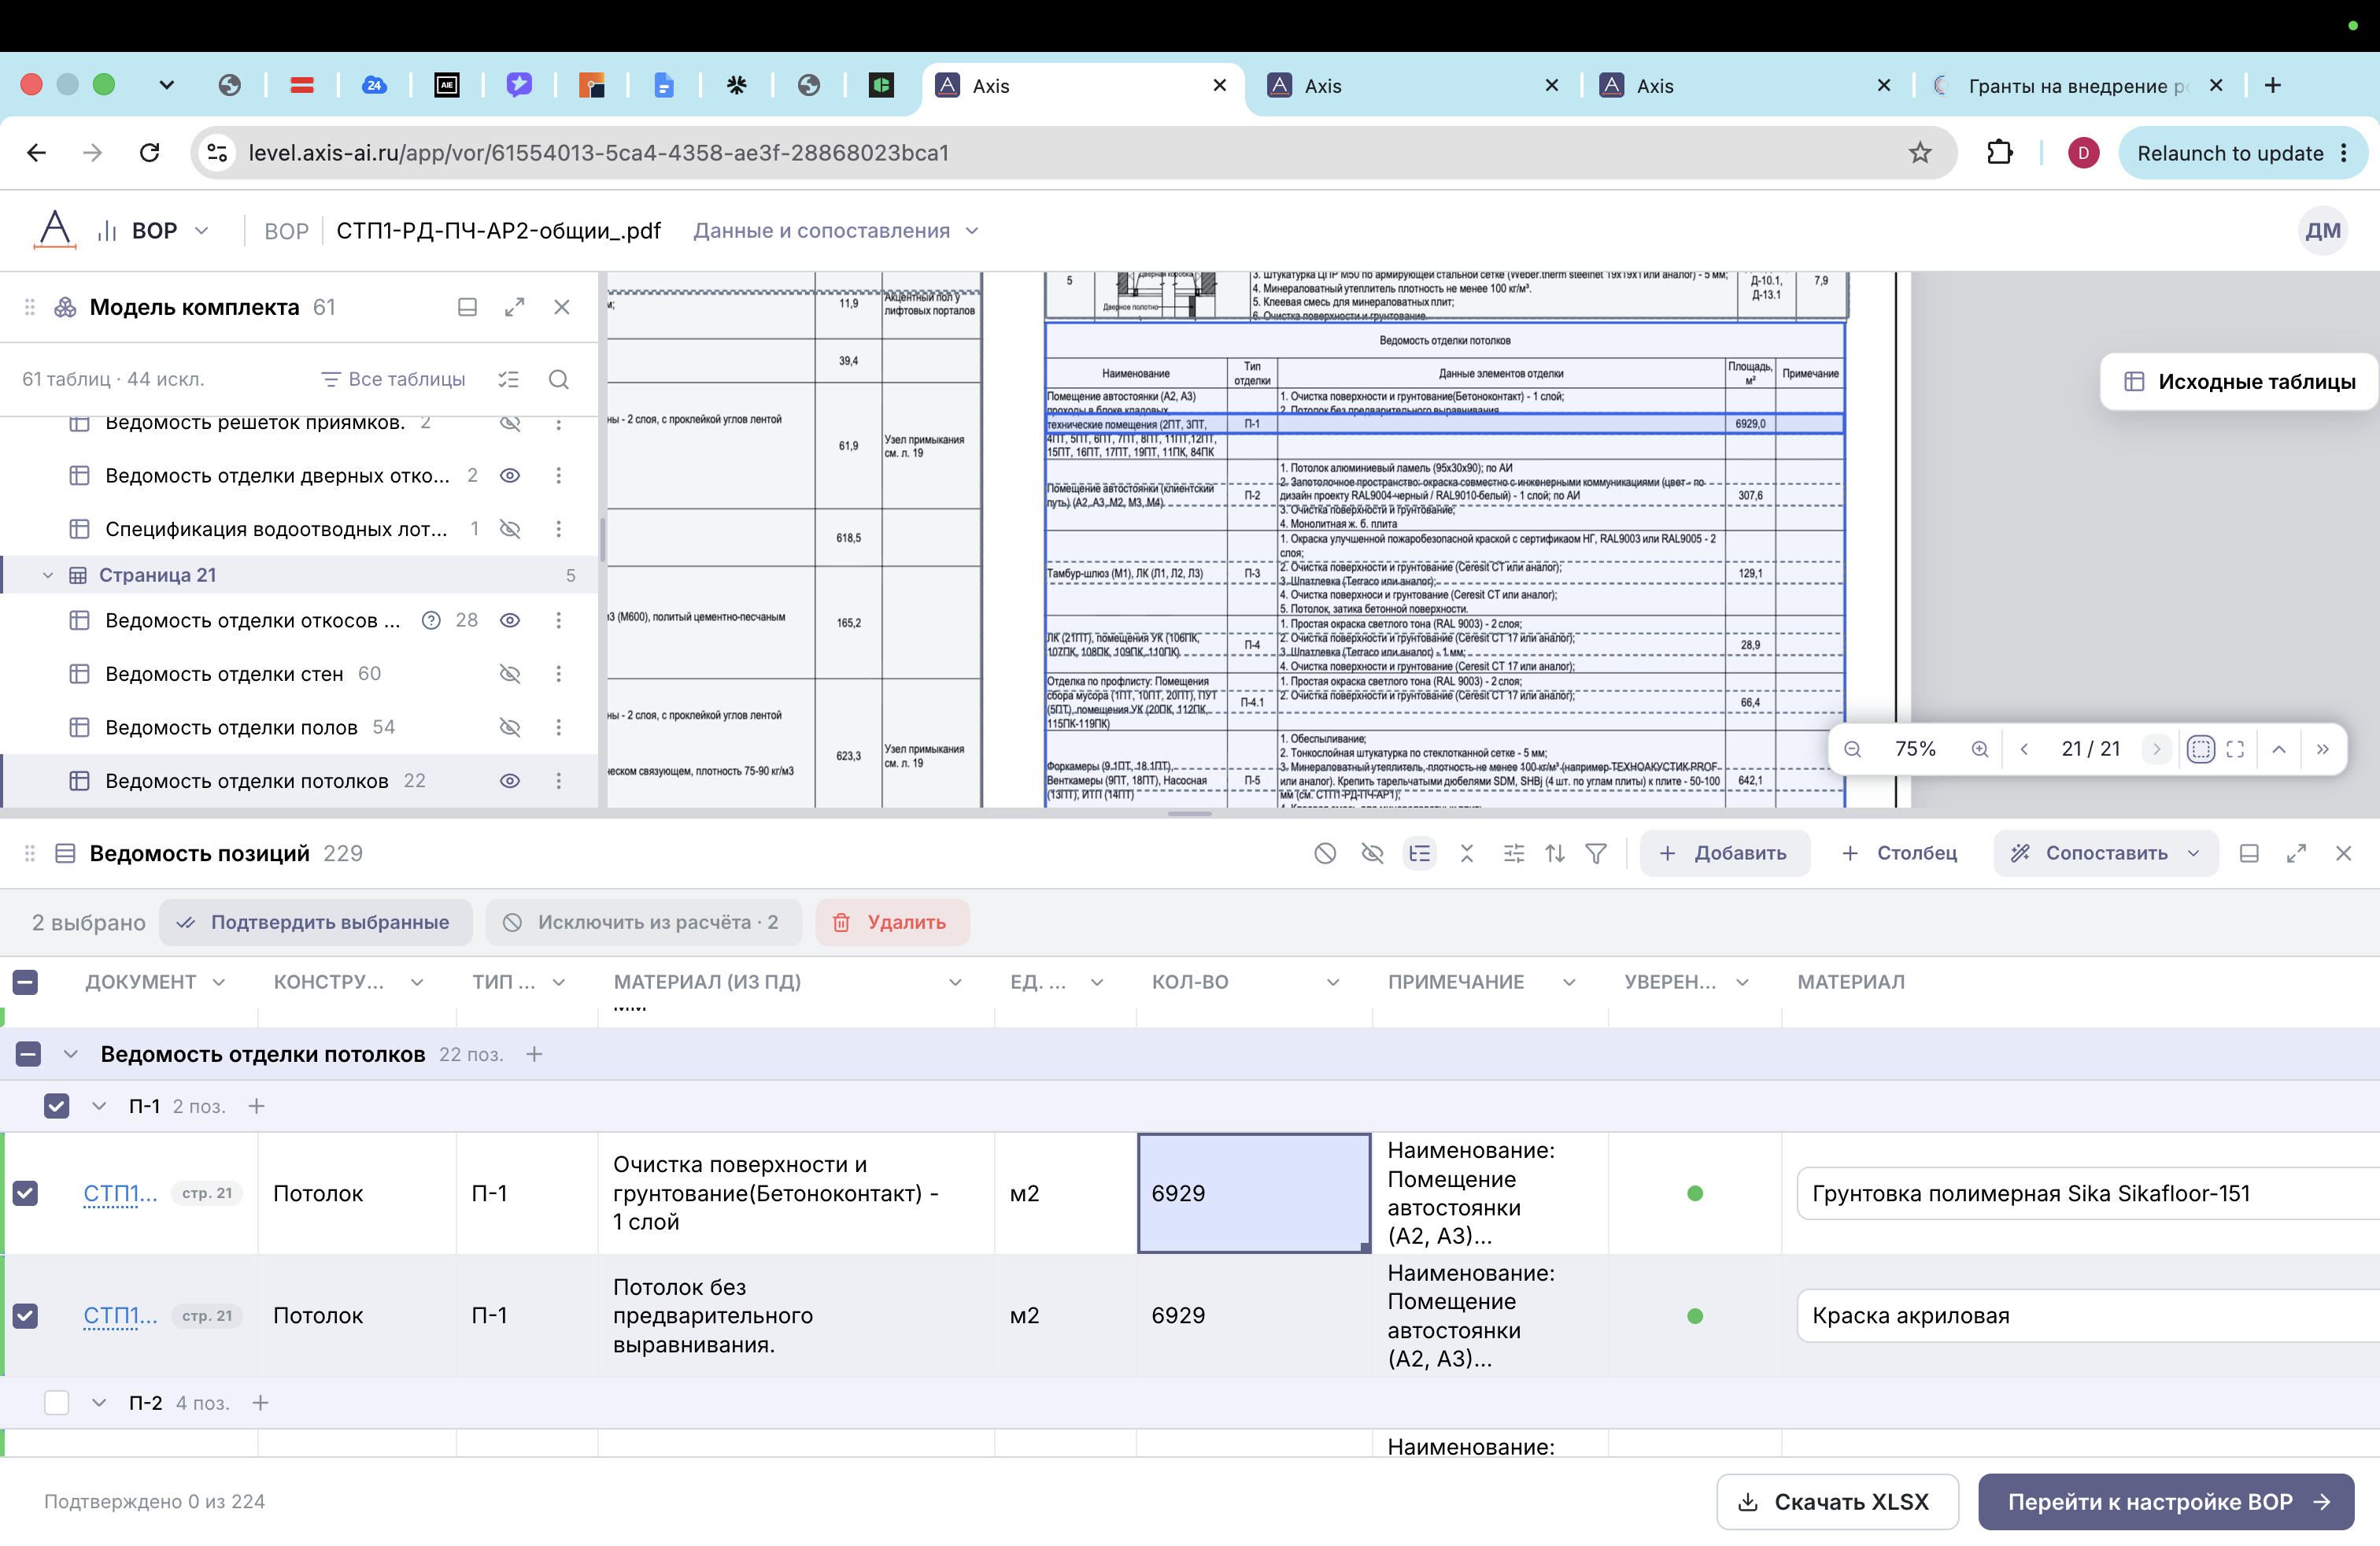The height and width of the screenshot is (1546, 2380).
Task: Open the Данные и сопоставления dropdown
Action: (835, 231)
